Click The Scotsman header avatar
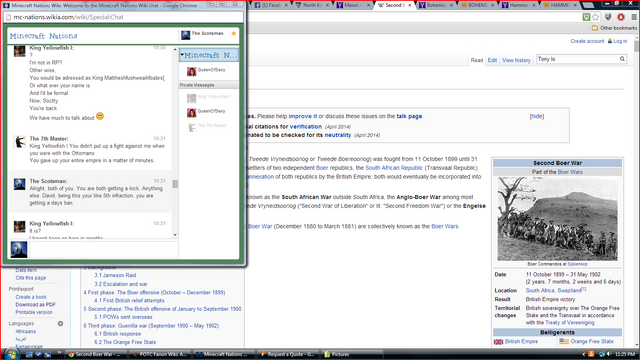Screen dimensions: 640x360 click(186, 35)
